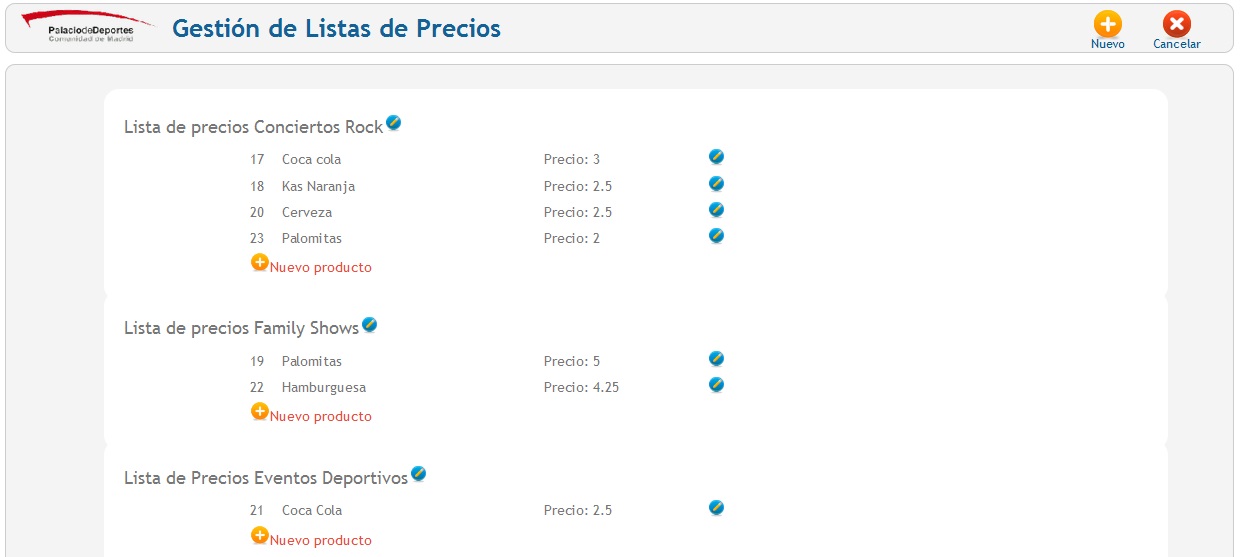This screenshot has width=1240, height=557.
Task: Select the Lista de precios Conciertos Rock heading
Action: (254, 128)
